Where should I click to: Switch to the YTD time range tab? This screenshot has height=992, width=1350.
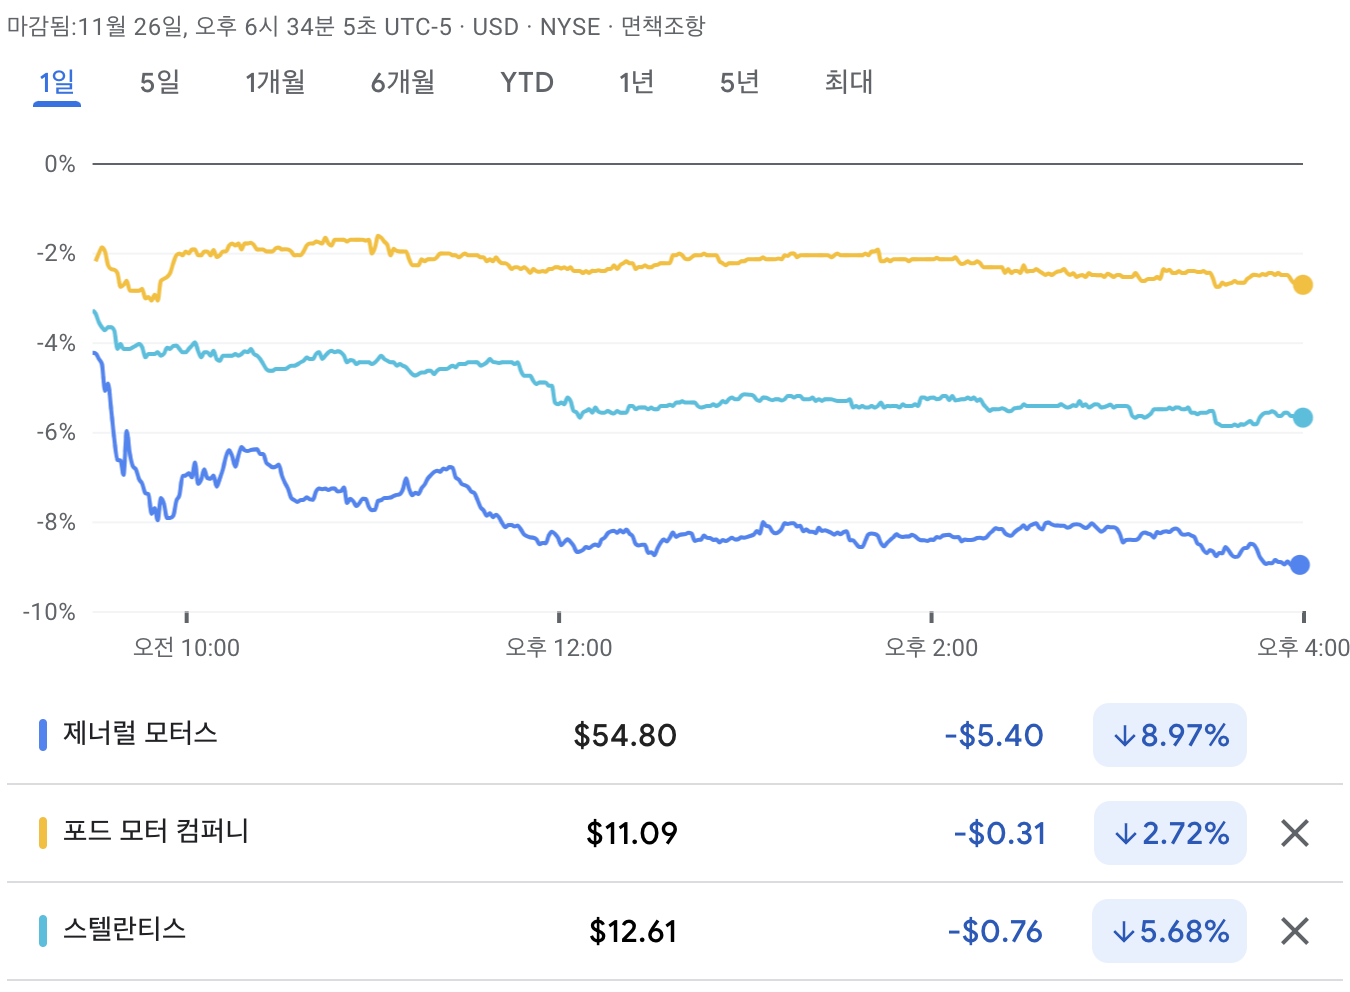point(527,82)
